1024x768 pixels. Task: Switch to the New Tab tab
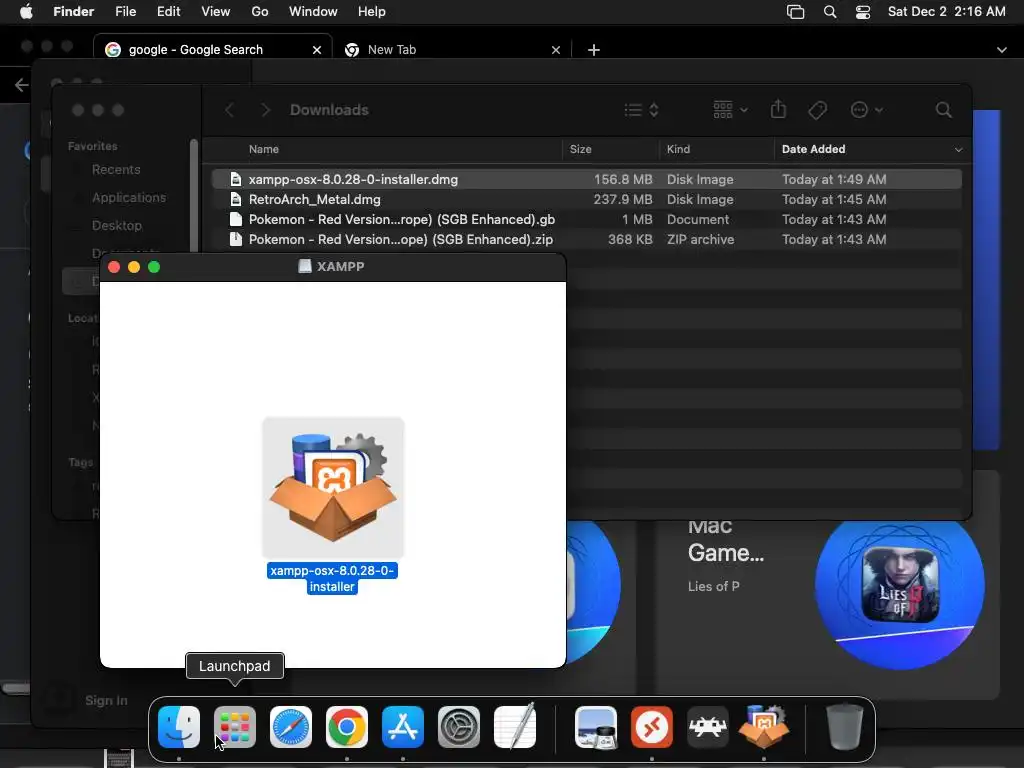tap(451, 50)
